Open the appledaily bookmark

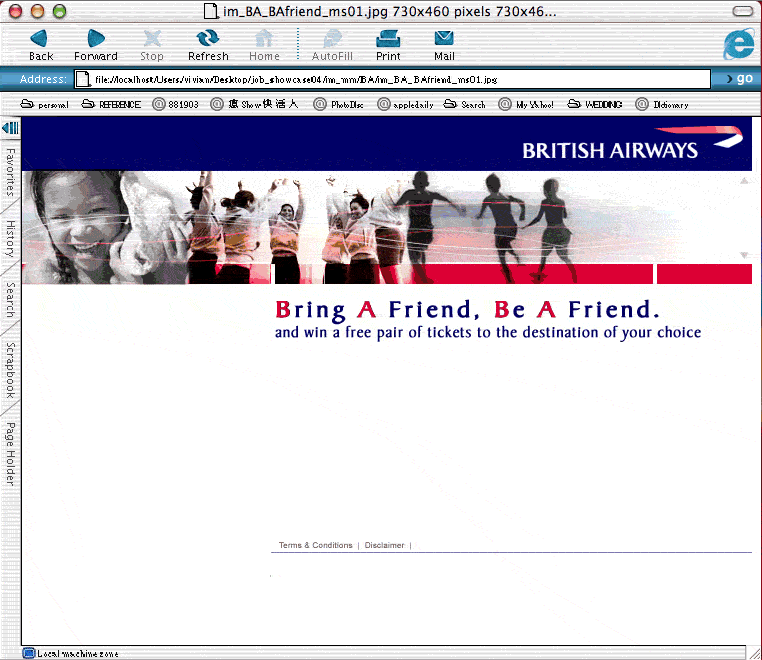405,104
